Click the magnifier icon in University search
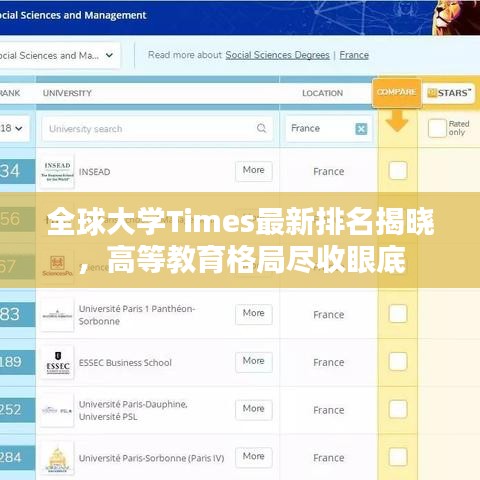Viewport: 480px width, 480px height. point(261,128)
